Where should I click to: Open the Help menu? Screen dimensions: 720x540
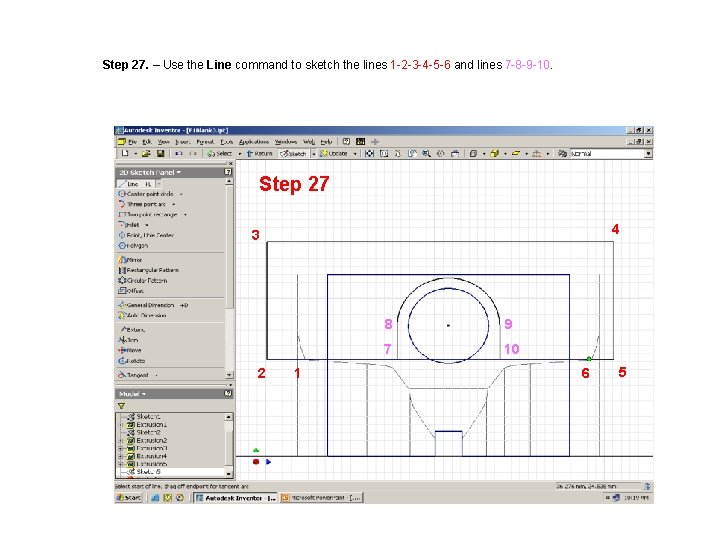coord(326,142)
